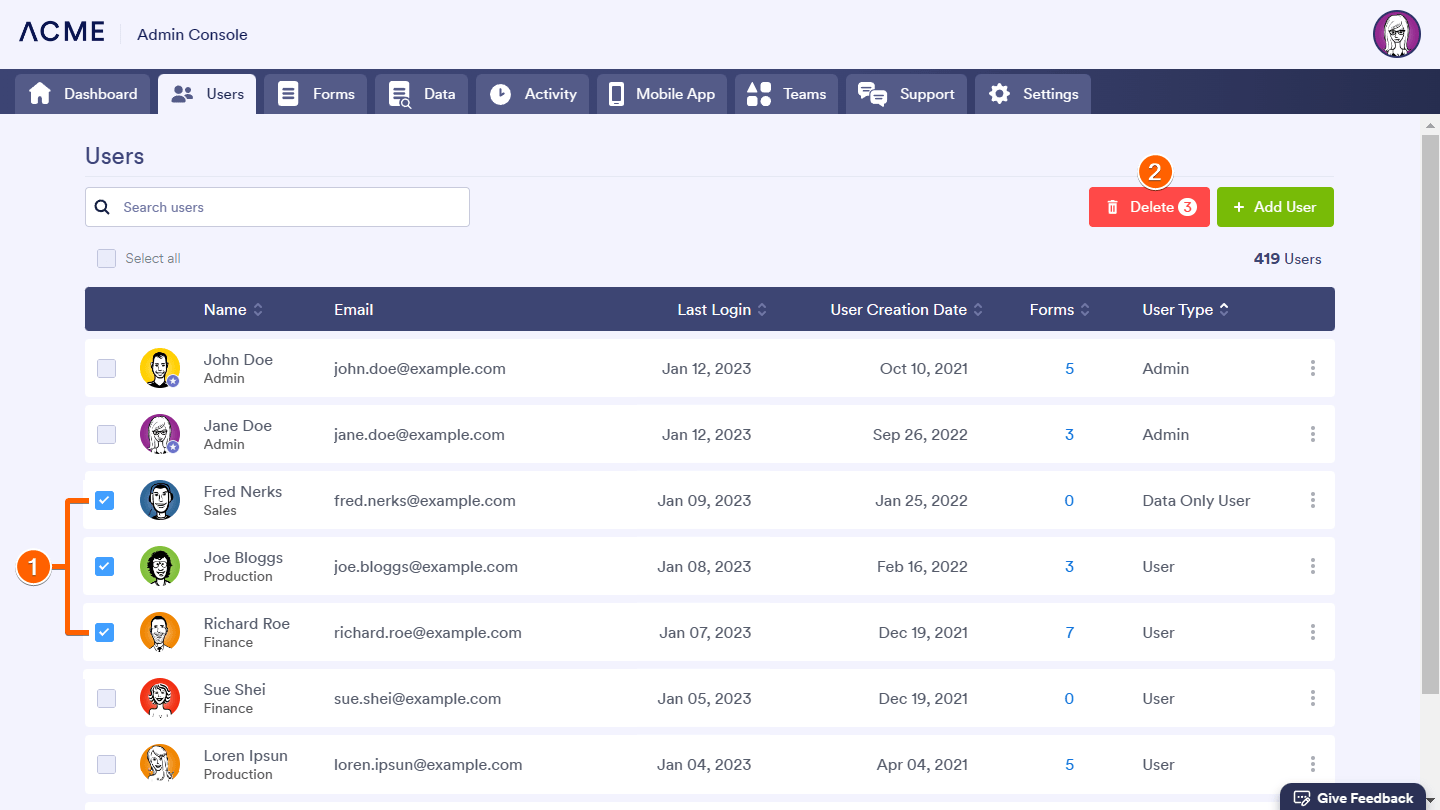
Task: Tick the checkbox for John Doe
Action: coord(106,369)
